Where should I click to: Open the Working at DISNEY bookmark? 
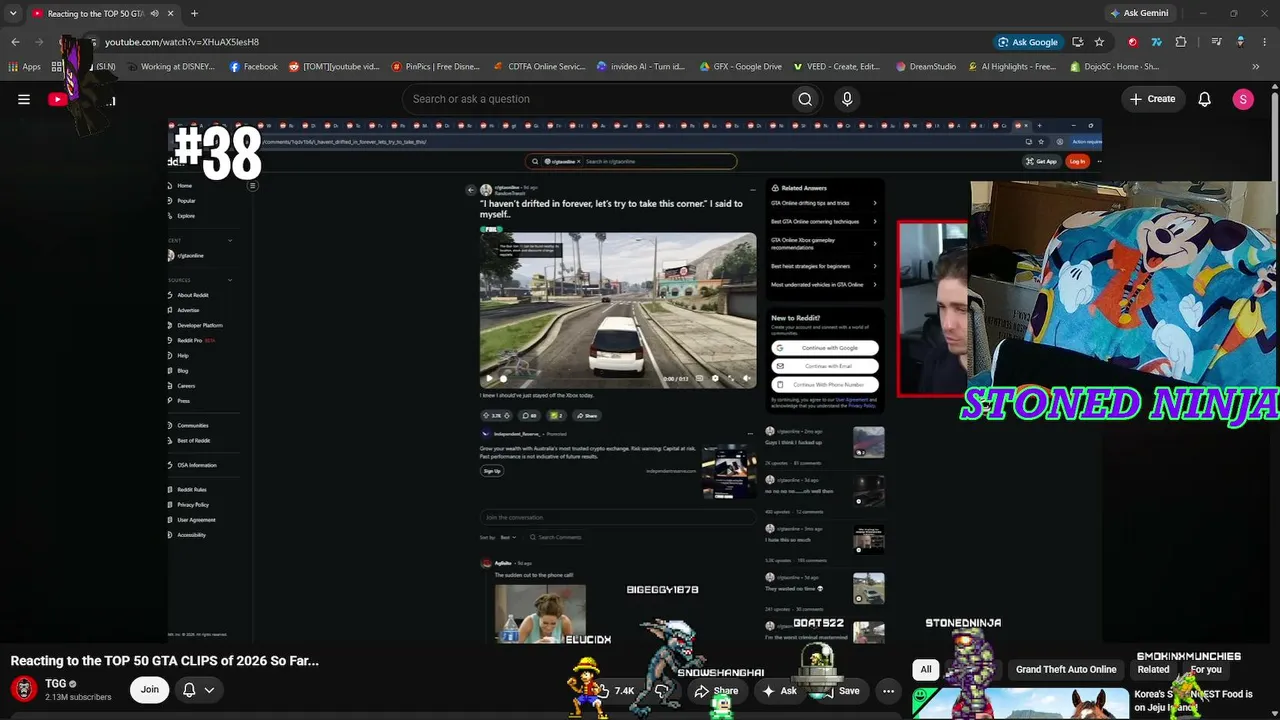click(170, 67)
